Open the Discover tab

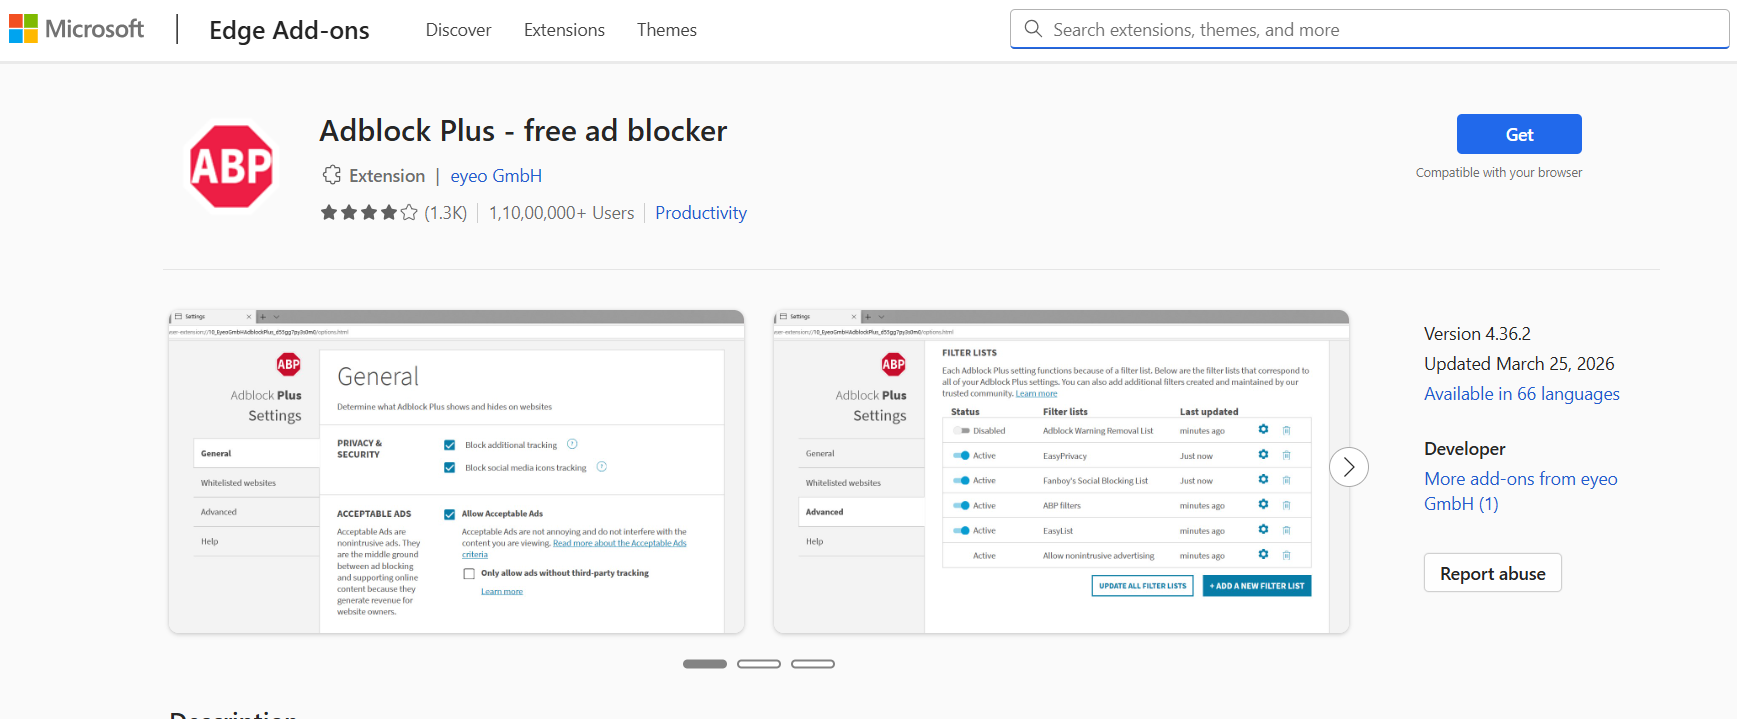click(x=458, y=30)
